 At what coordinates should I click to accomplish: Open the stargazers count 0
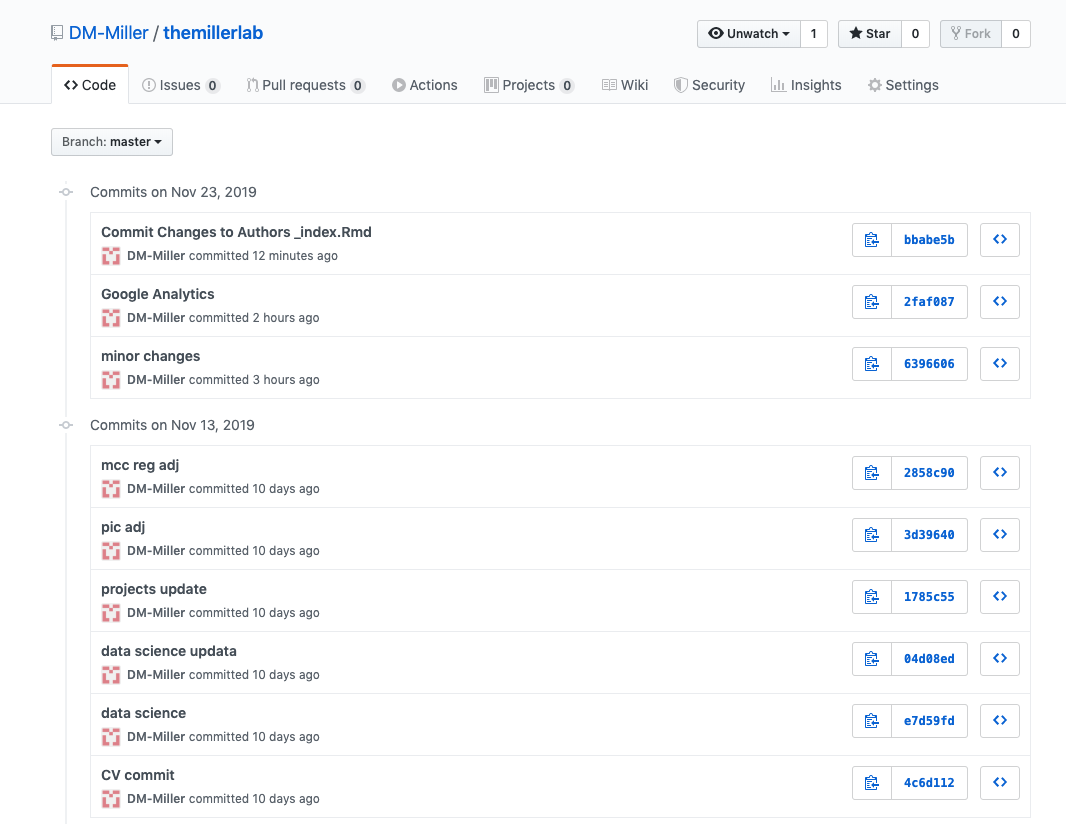point(915,34)
